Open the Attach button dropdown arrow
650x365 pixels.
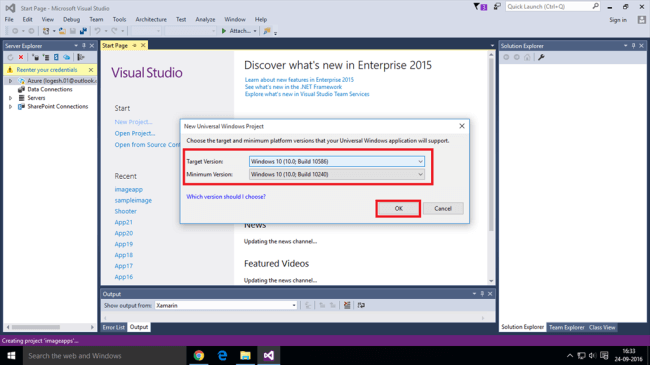pyautogui.click(x=255, y=31)
